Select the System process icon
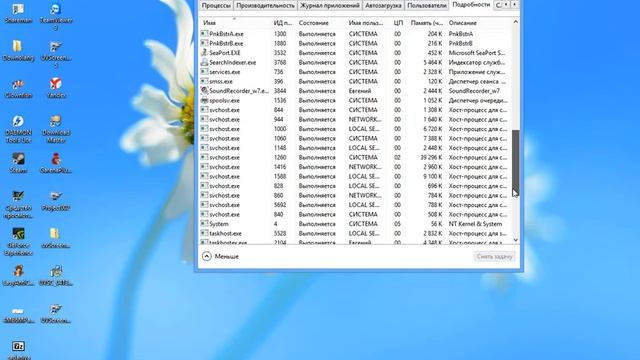This screenshot has height=360, width=640. point(204,224)
